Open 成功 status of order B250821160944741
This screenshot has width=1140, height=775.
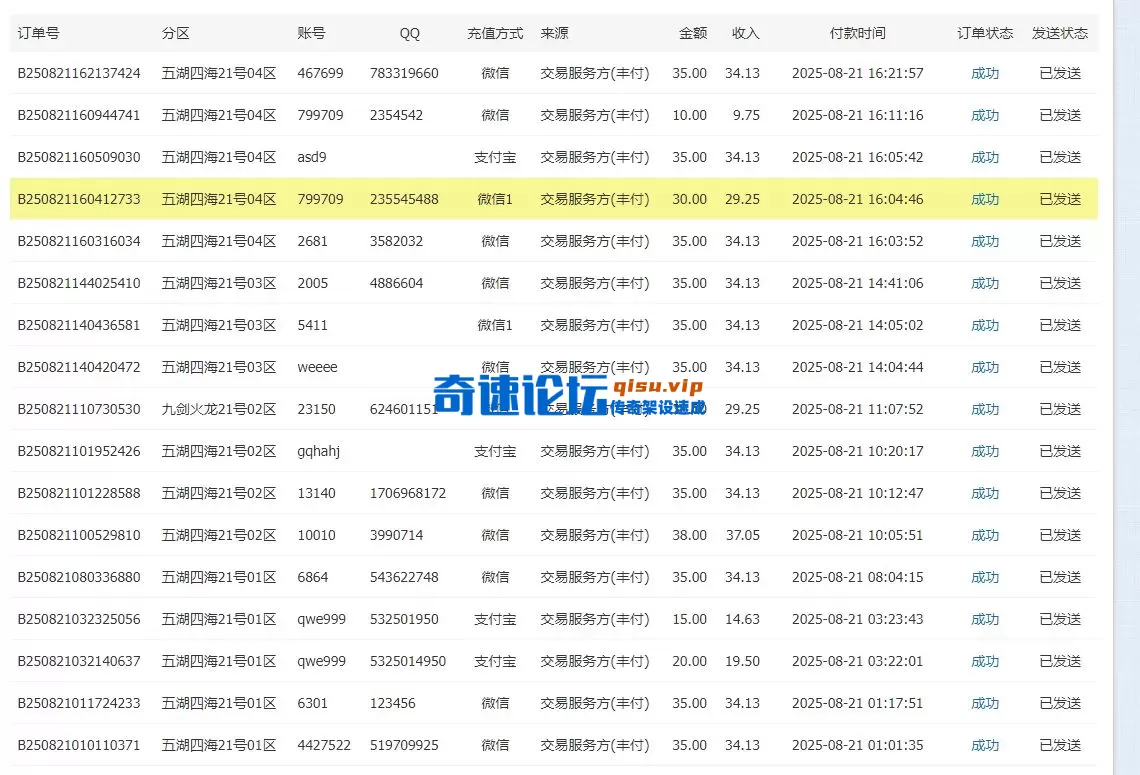pos(984,115)
